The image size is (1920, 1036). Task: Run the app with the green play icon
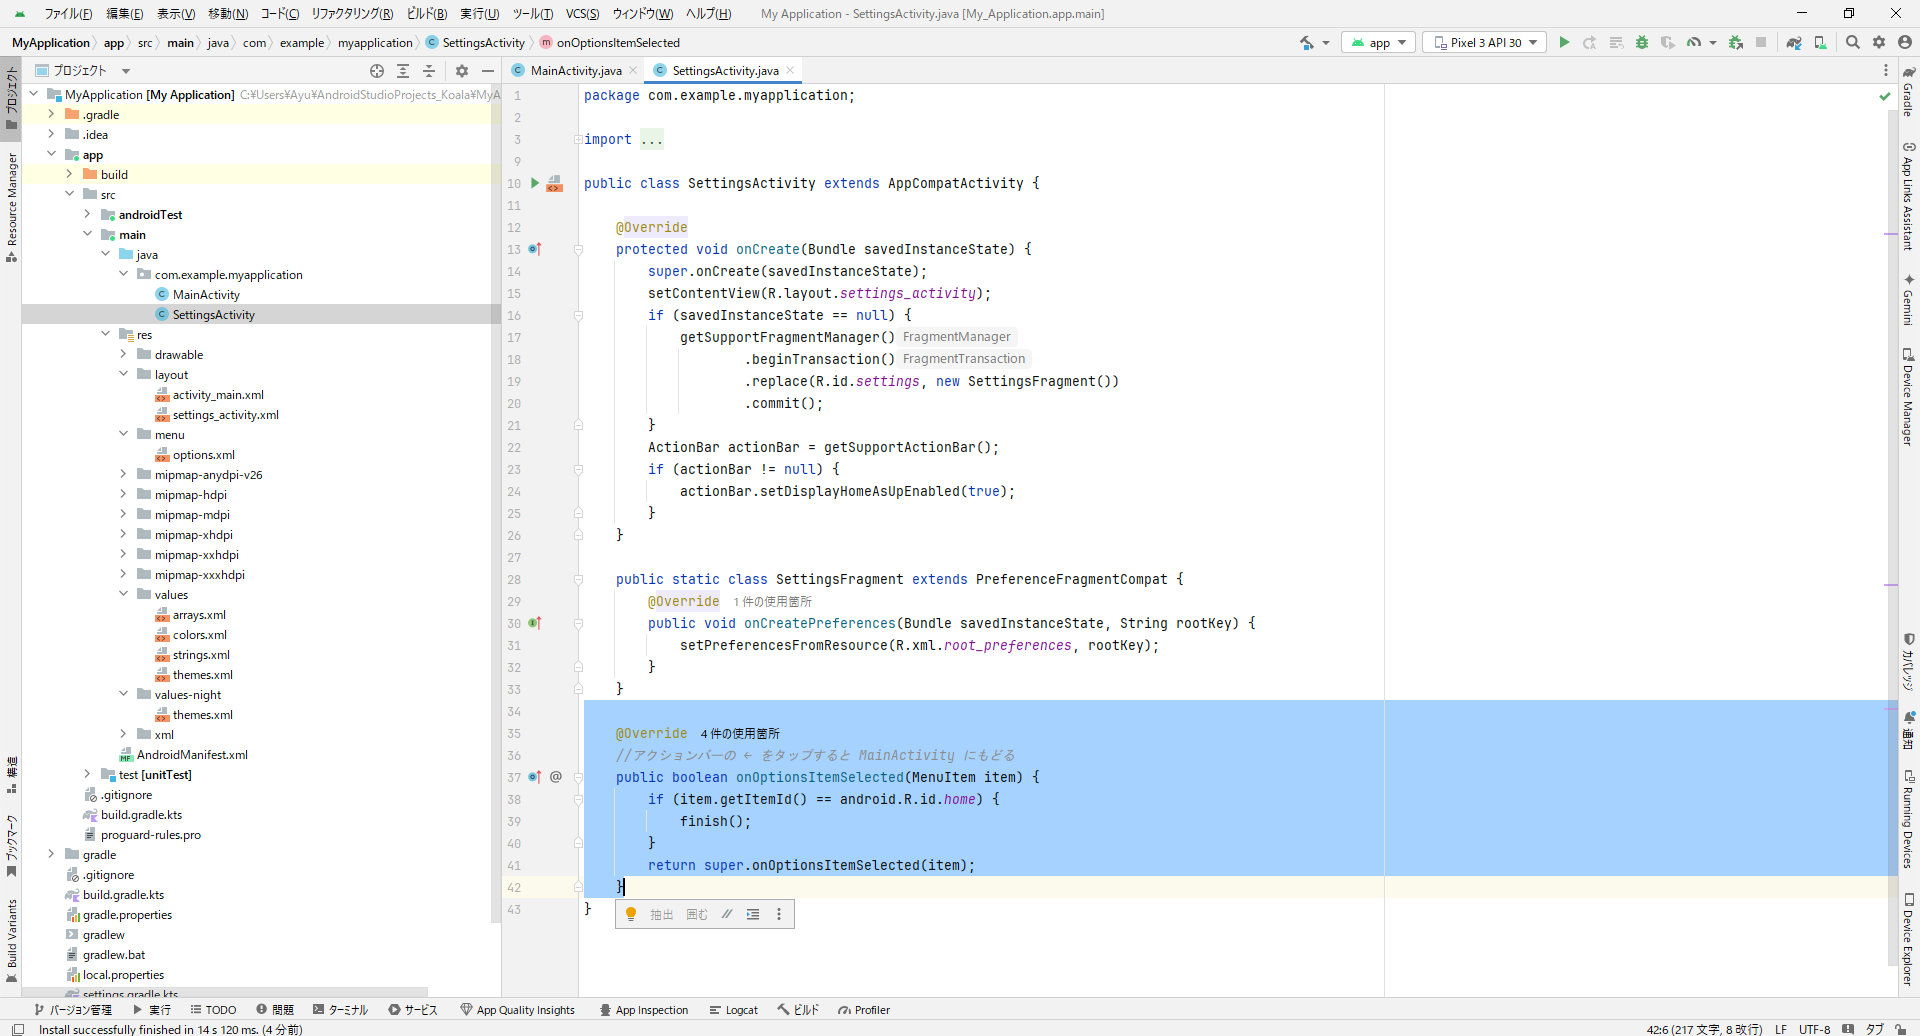[x=1564, y=42]
